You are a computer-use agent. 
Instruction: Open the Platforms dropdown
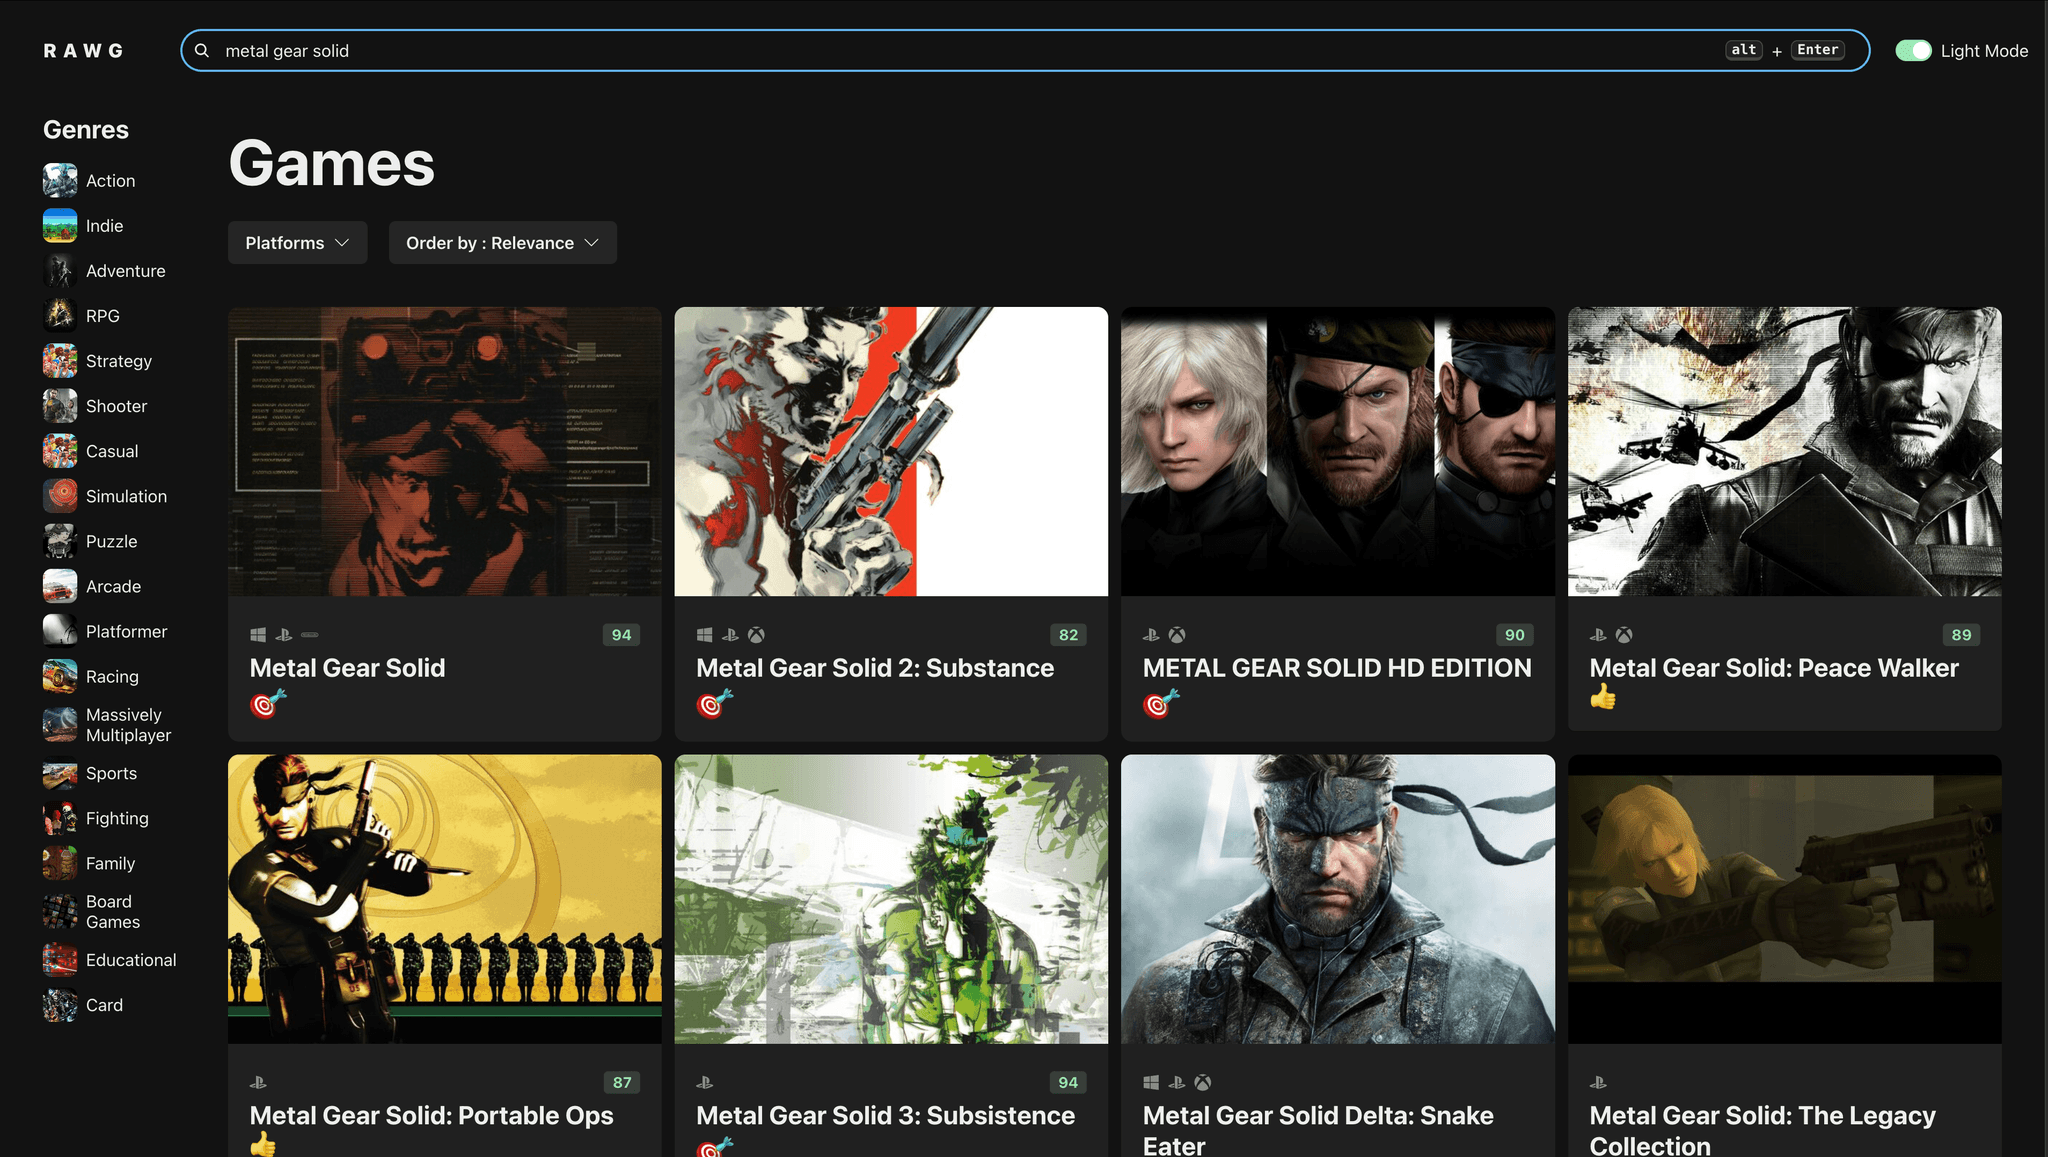click(298, 243)
